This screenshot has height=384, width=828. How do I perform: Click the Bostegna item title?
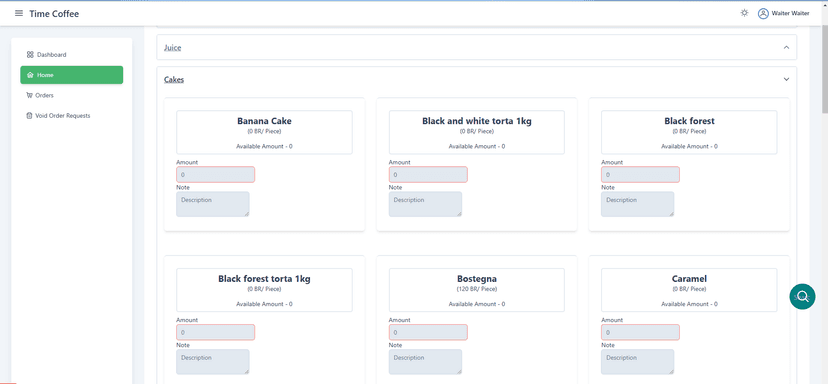pos(477,279)
